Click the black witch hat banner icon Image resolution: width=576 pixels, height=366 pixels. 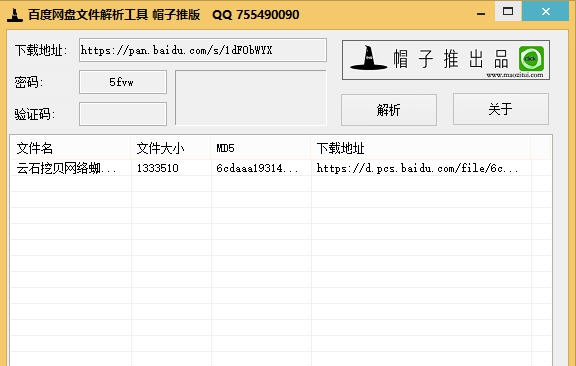click(x=368, y=58)
